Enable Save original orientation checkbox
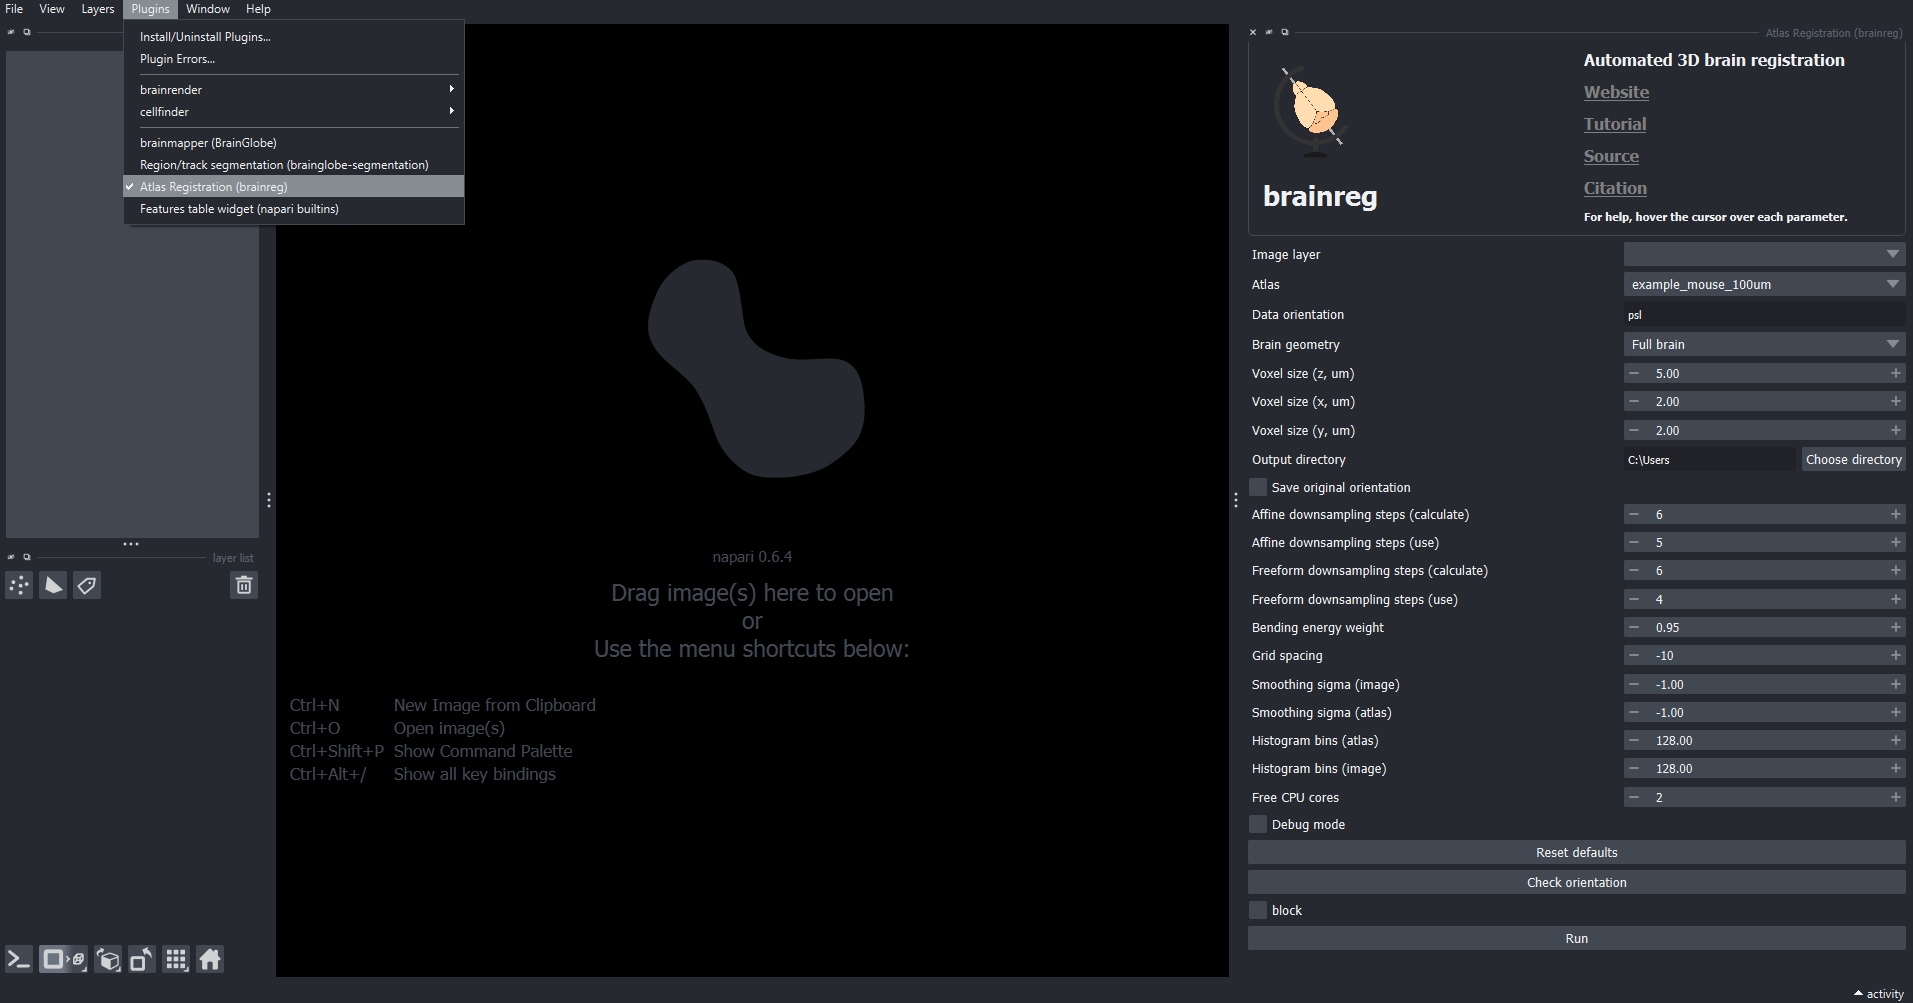 (1258, 487)
